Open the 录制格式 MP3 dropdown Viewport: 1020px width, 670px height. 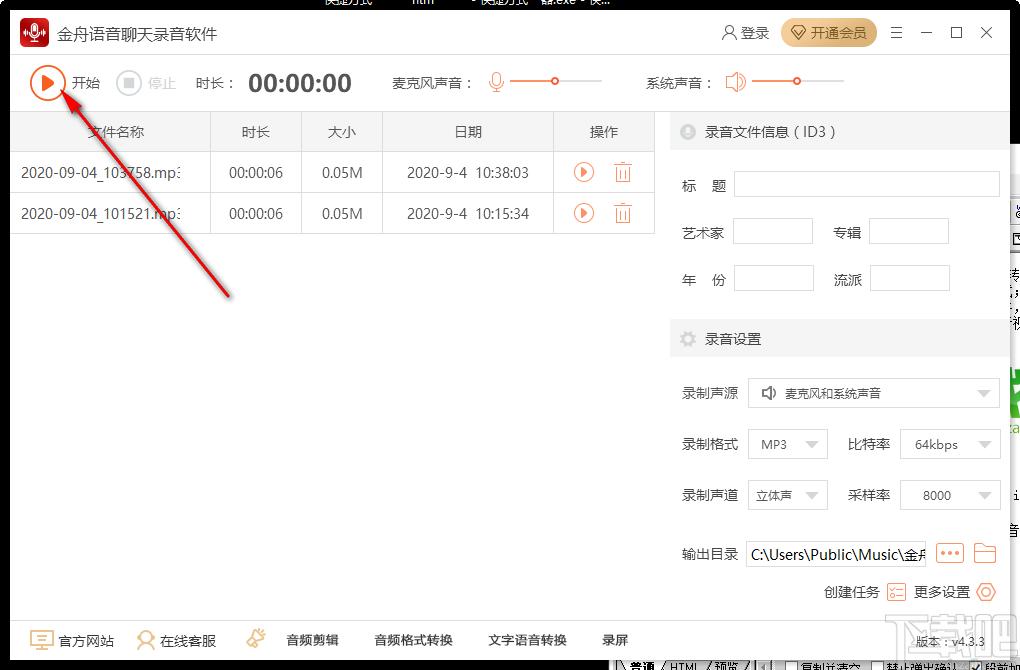[788, 444]
